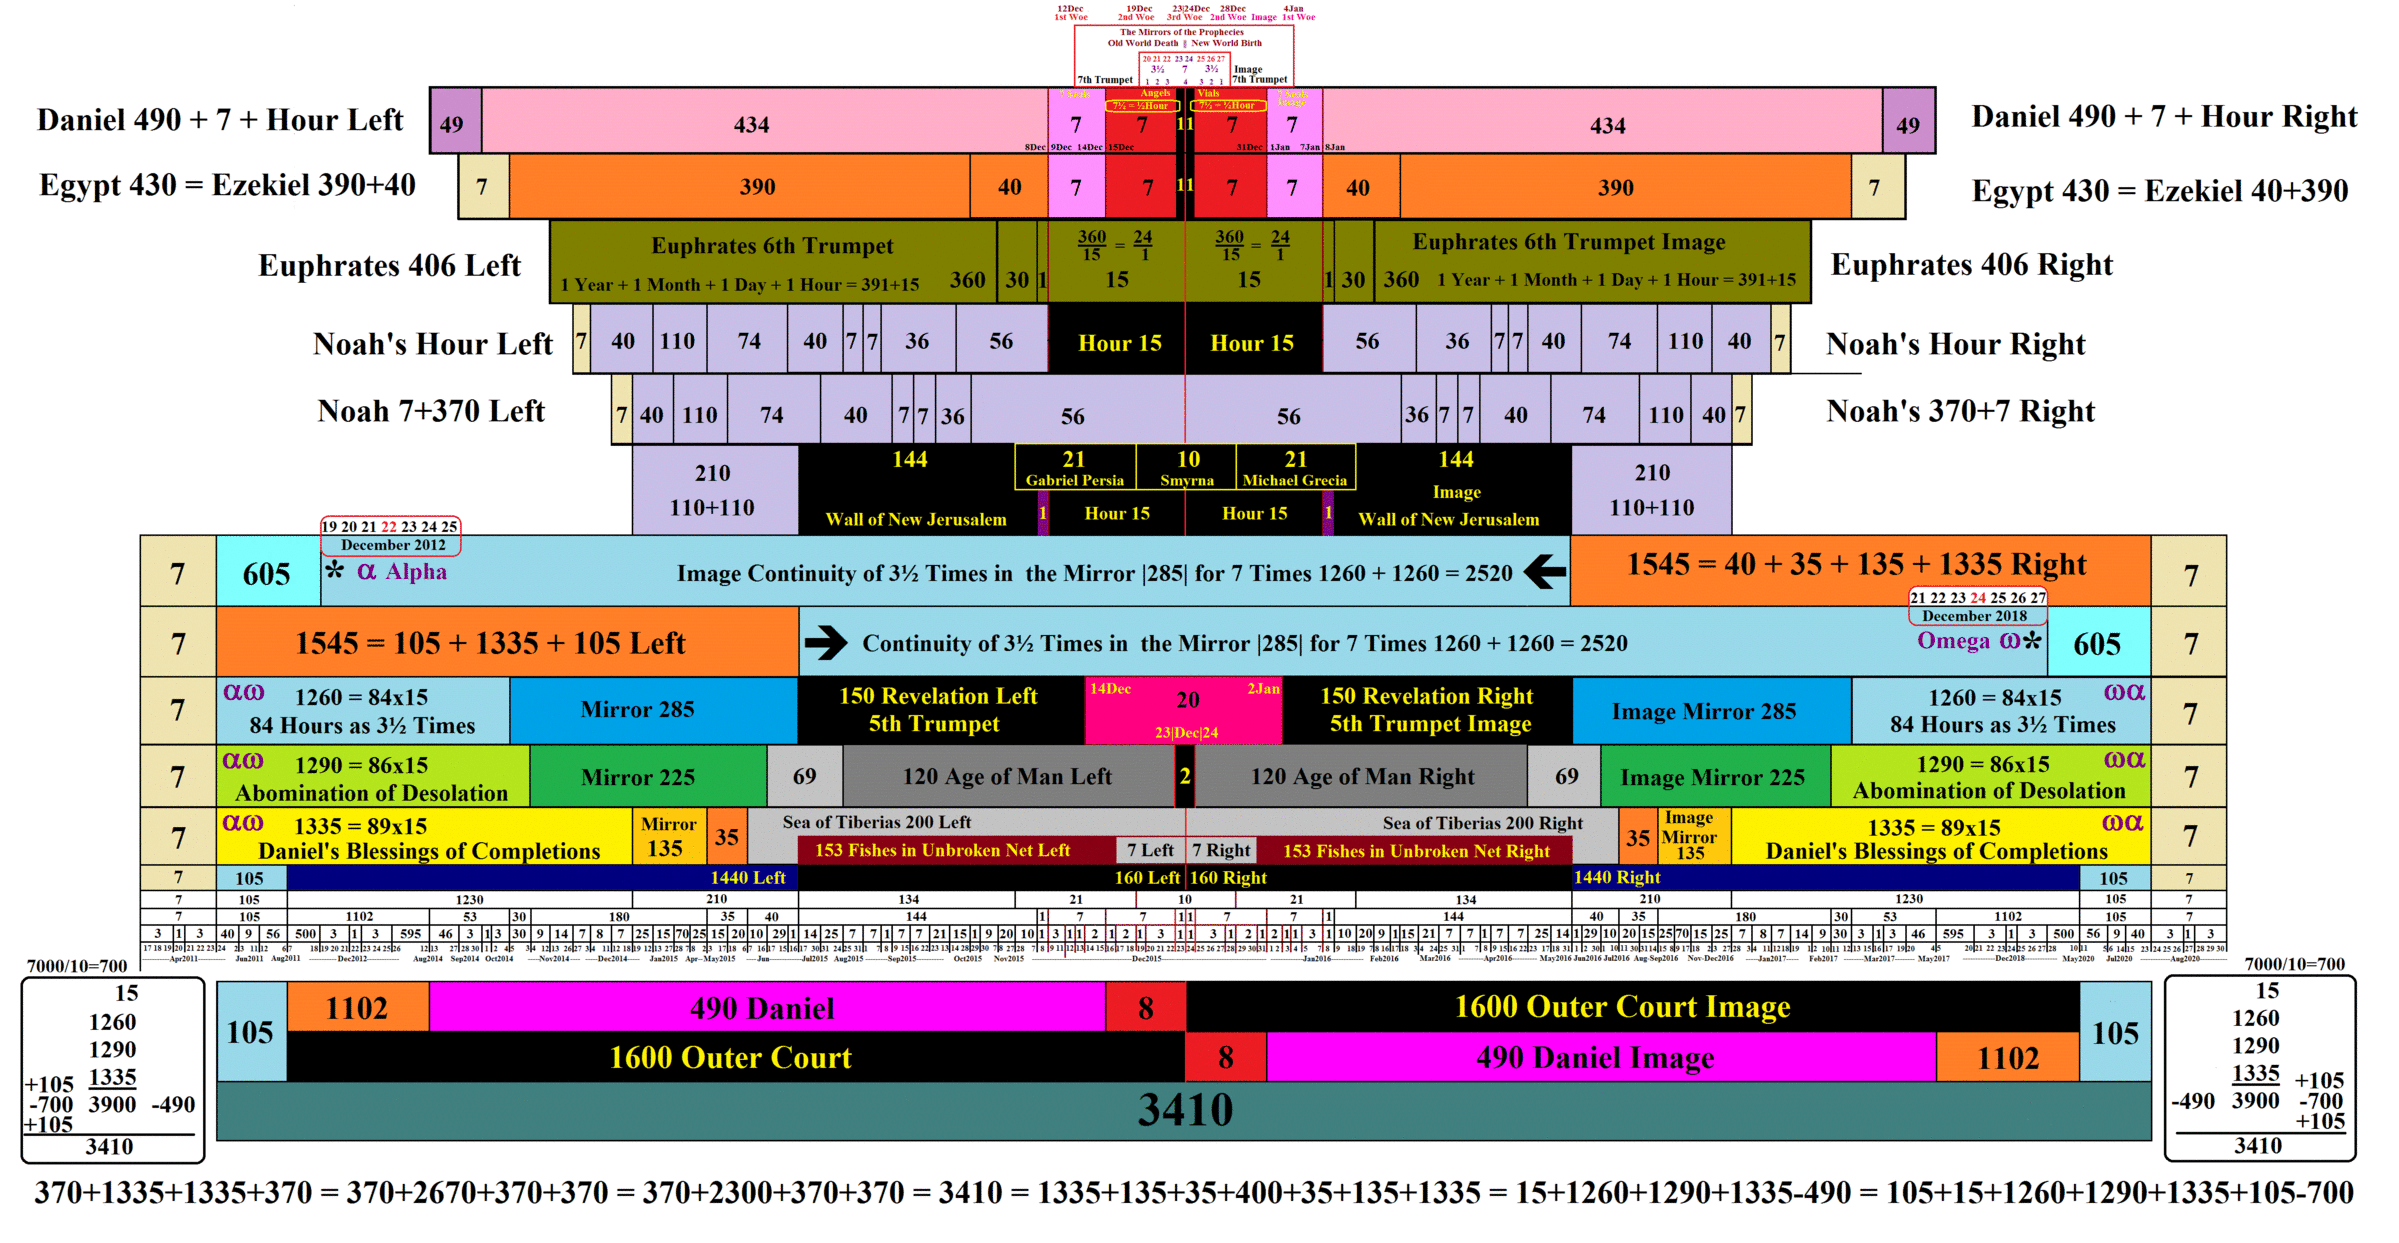Select '153 Fishes in Unbroken Net Left' bar

click(x=957, y=850)
